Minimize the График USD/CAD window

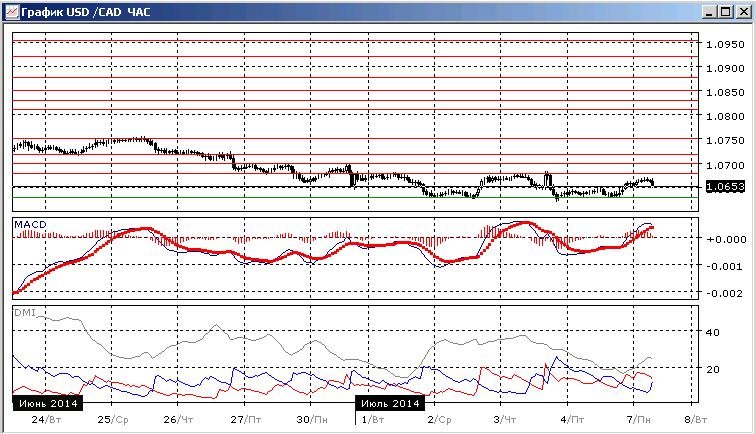tap(708, 12)
